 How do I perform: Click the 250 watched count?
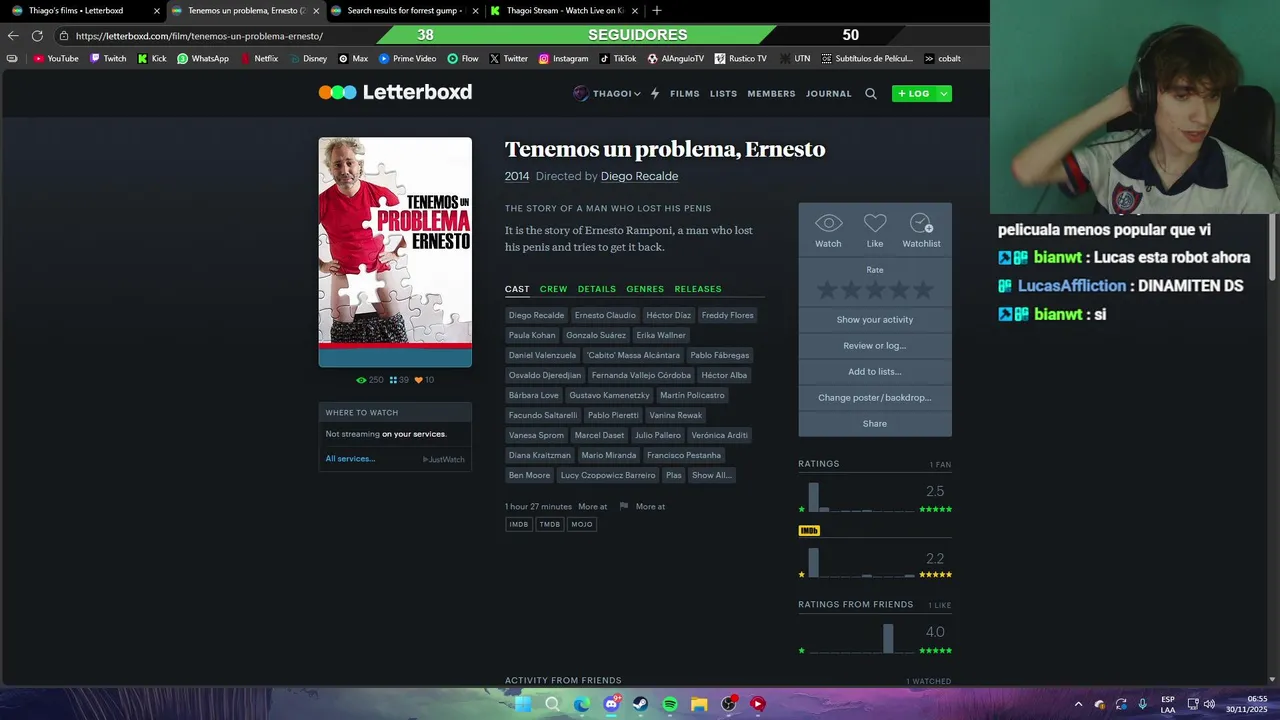click(370, 380)
